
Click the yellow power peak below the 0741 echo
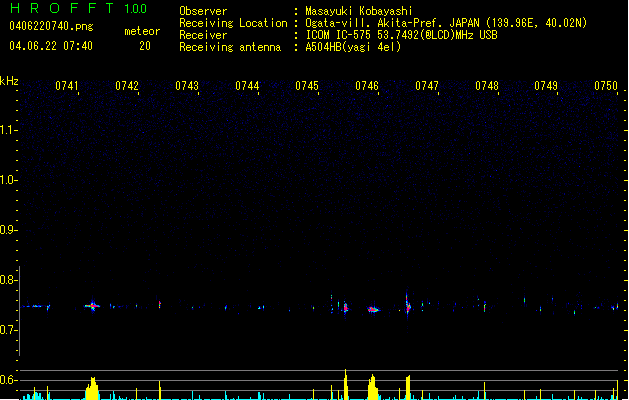click(x=92, y=388)
